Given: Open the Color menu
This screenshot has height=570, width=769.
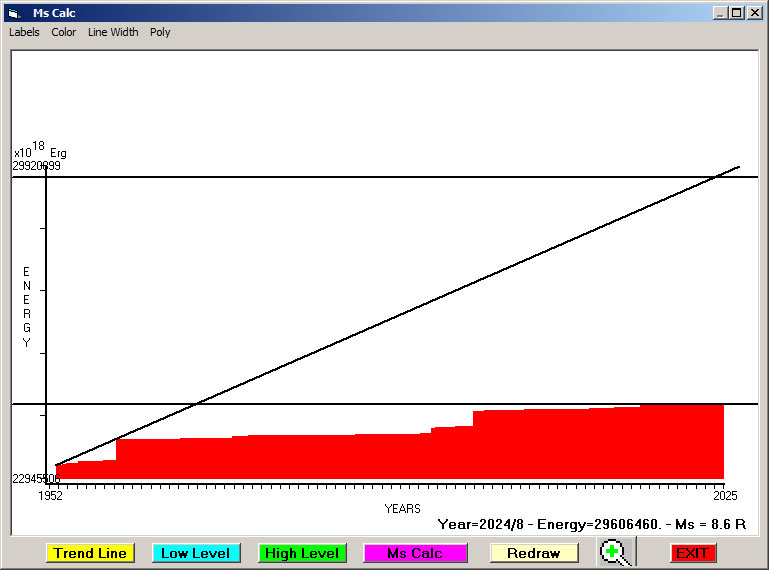Looking at the screenshot, I should (64, 32).
